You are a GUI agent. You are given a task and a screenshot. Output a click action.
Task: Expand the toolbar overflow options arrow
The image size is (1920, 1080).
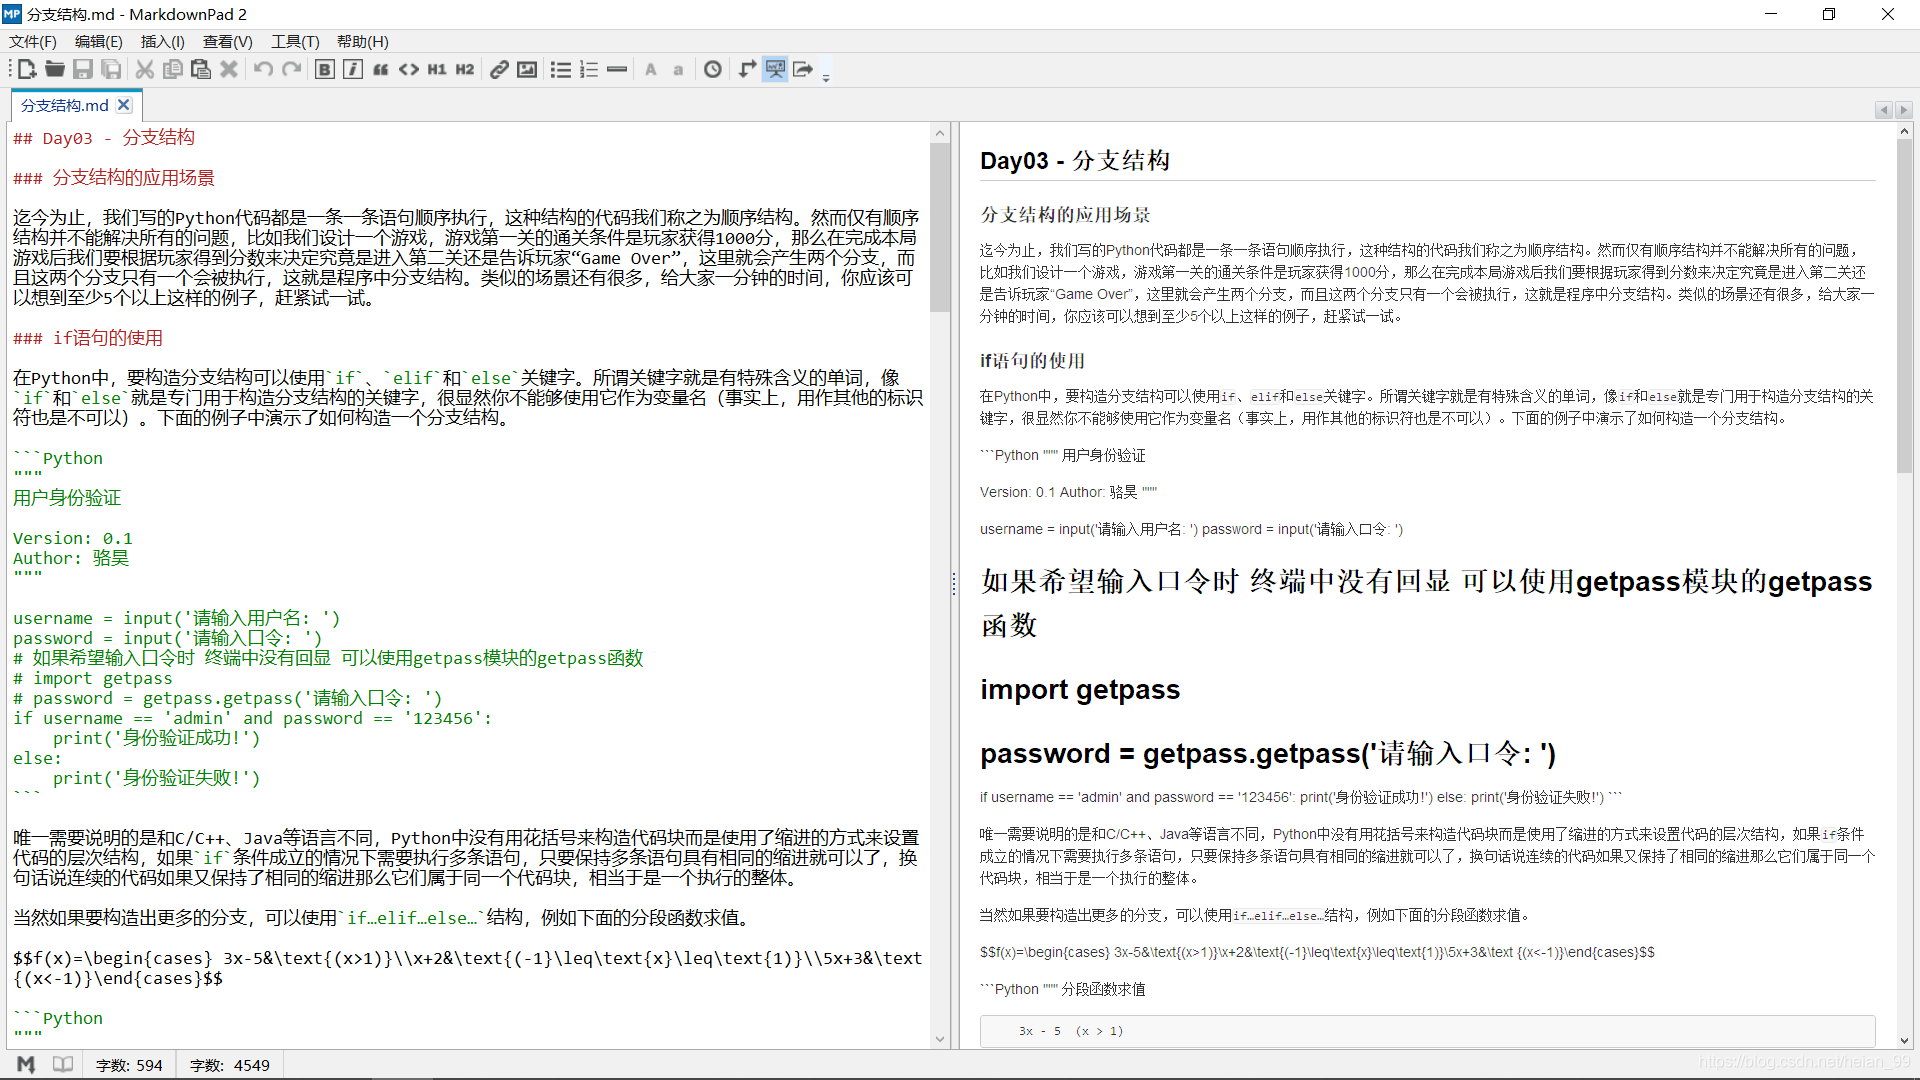[826, 76]
